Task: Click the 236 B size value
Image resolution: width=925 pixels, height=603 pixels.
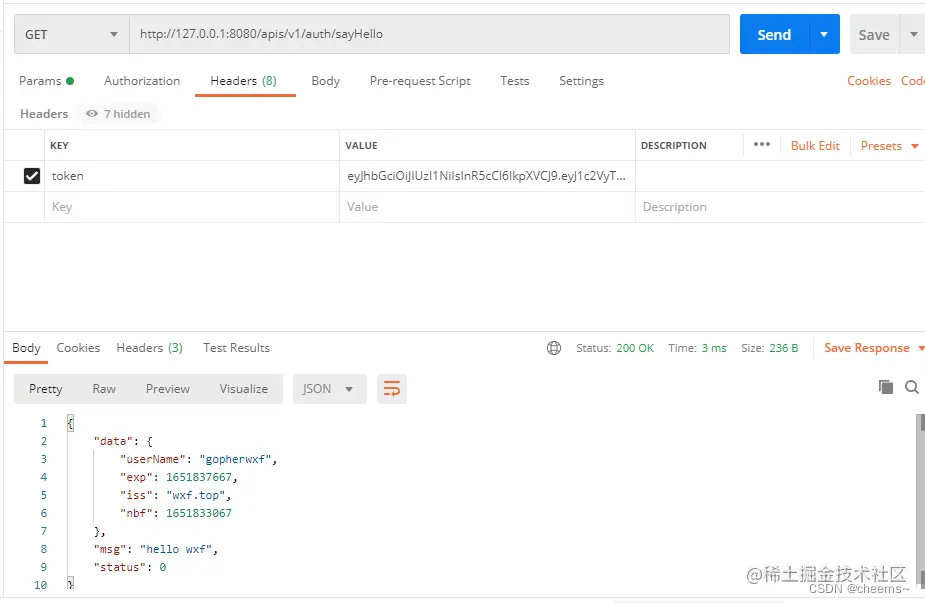Action: 783,348
